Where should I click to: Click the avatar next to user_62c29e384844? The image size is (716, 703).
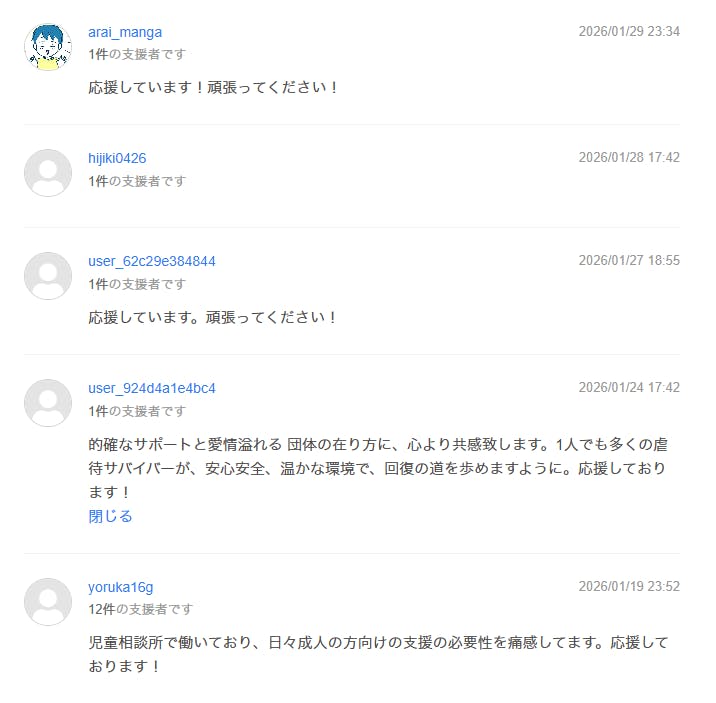(48, 276)
